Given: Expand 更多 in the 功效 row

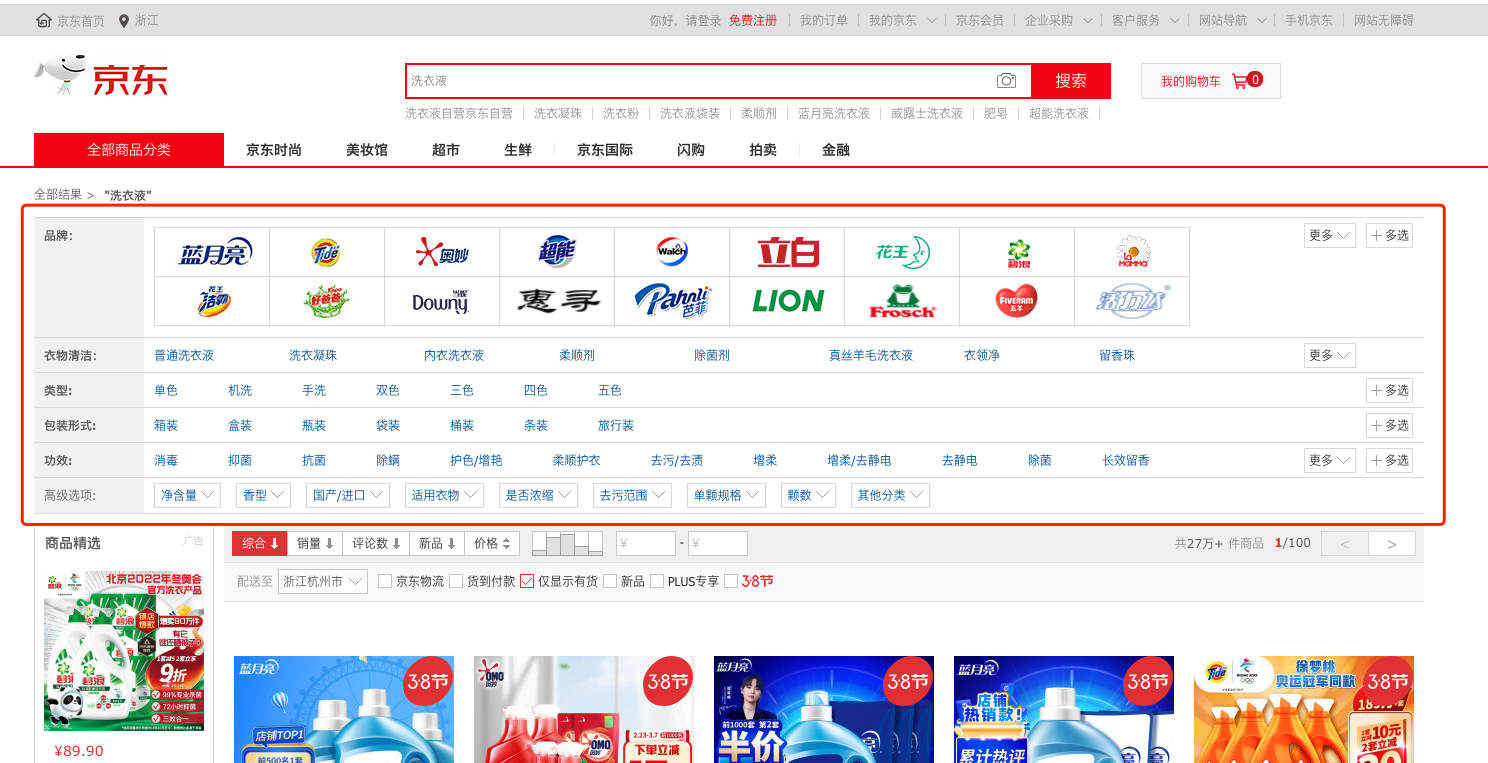Looking at the screenshot, I should (x=1329, y=460).
